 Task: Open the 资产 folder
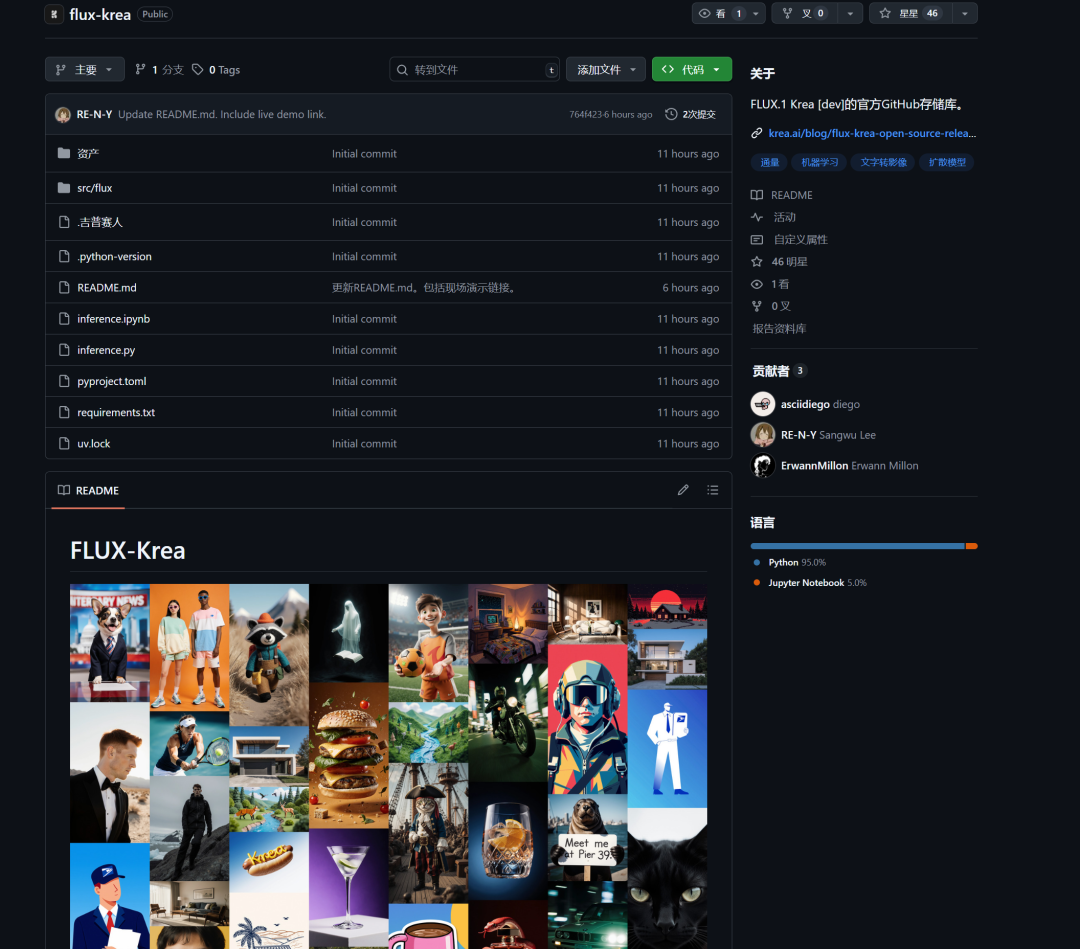[87, 154]
